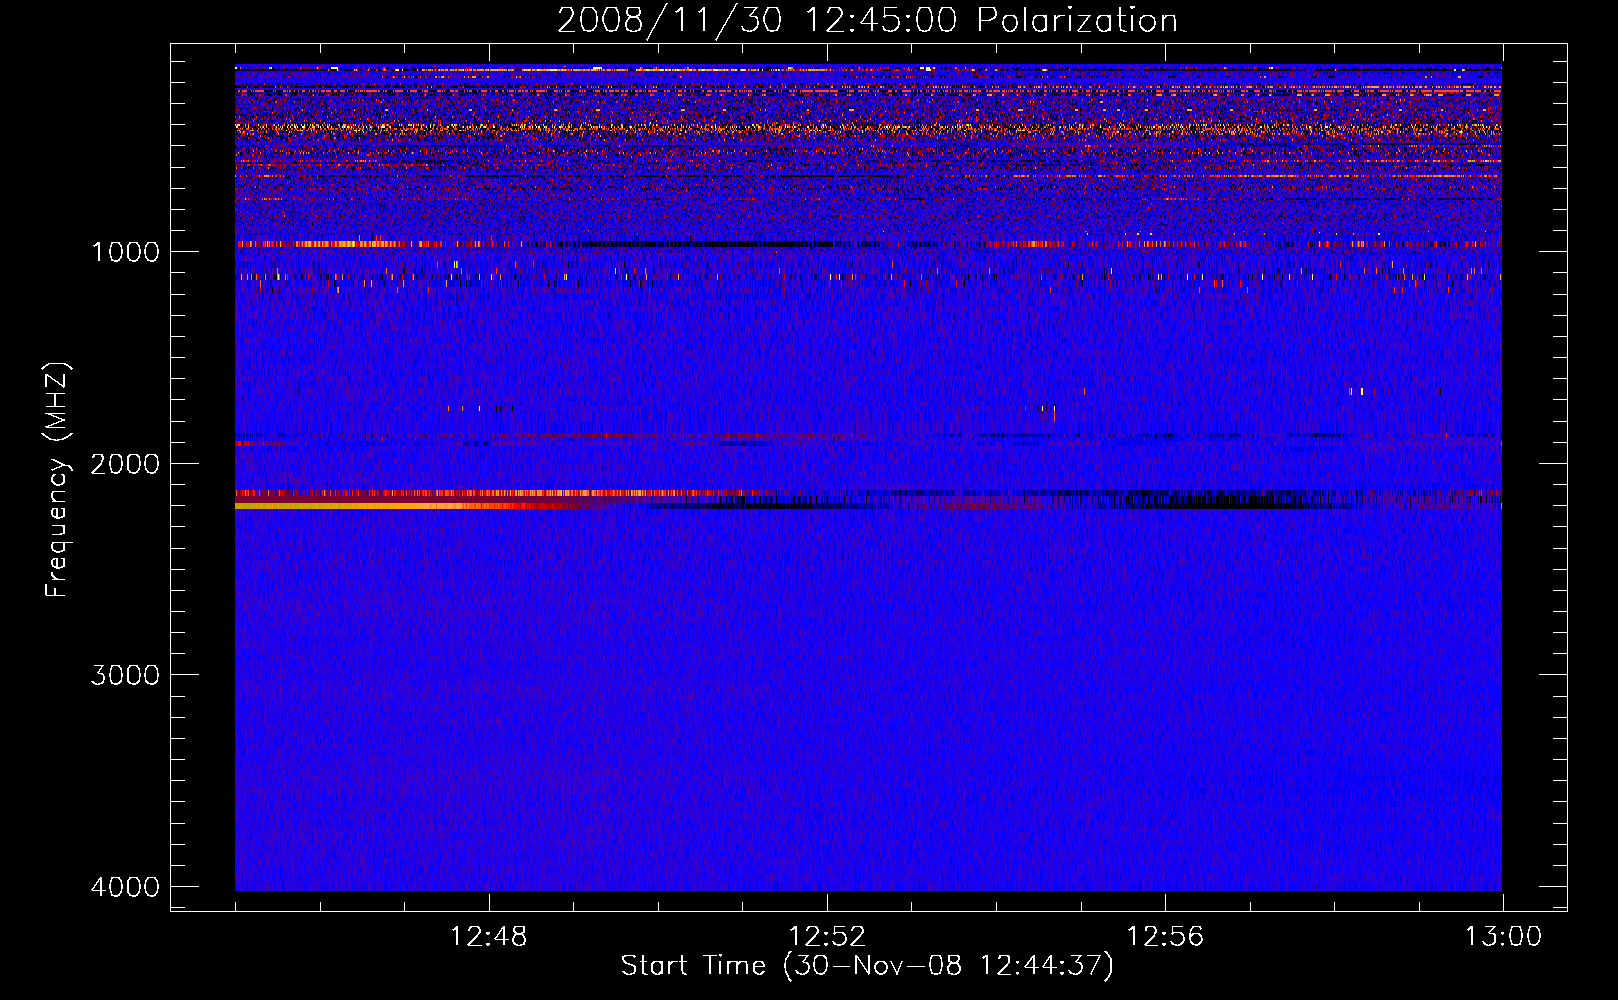Click the plot title '2008/11/30 12:45:00 Polarization'

(x=867, y=20)
